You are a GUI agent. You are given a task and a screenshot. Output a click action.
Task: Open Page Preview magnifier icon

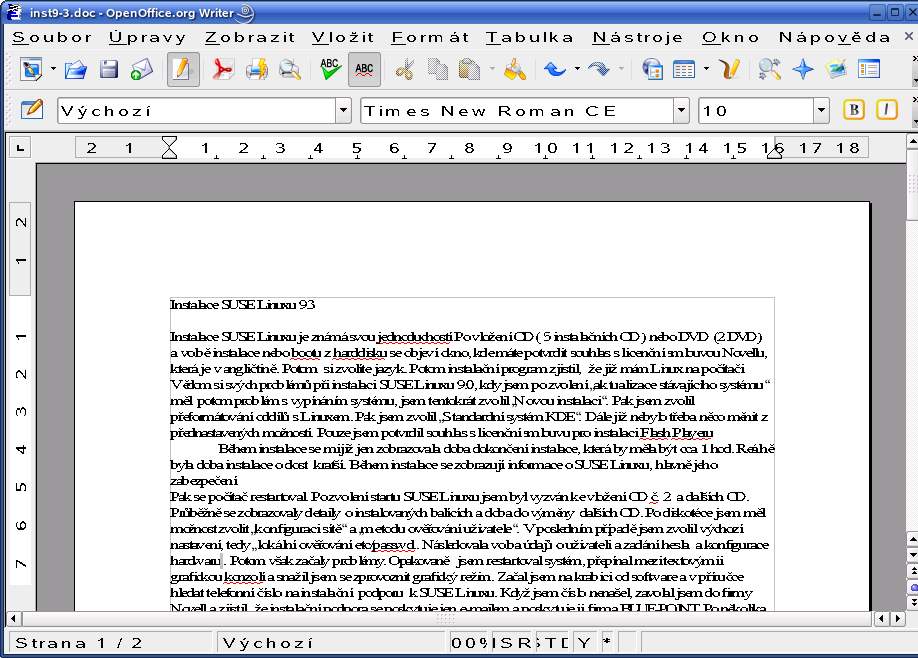(x=289, y=69)
